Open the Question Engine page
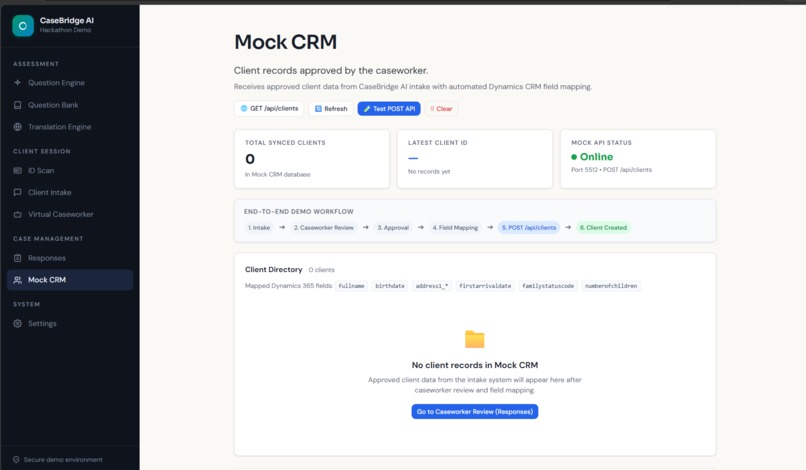This screenshot has width=806, height=470. tap(70, 83)
